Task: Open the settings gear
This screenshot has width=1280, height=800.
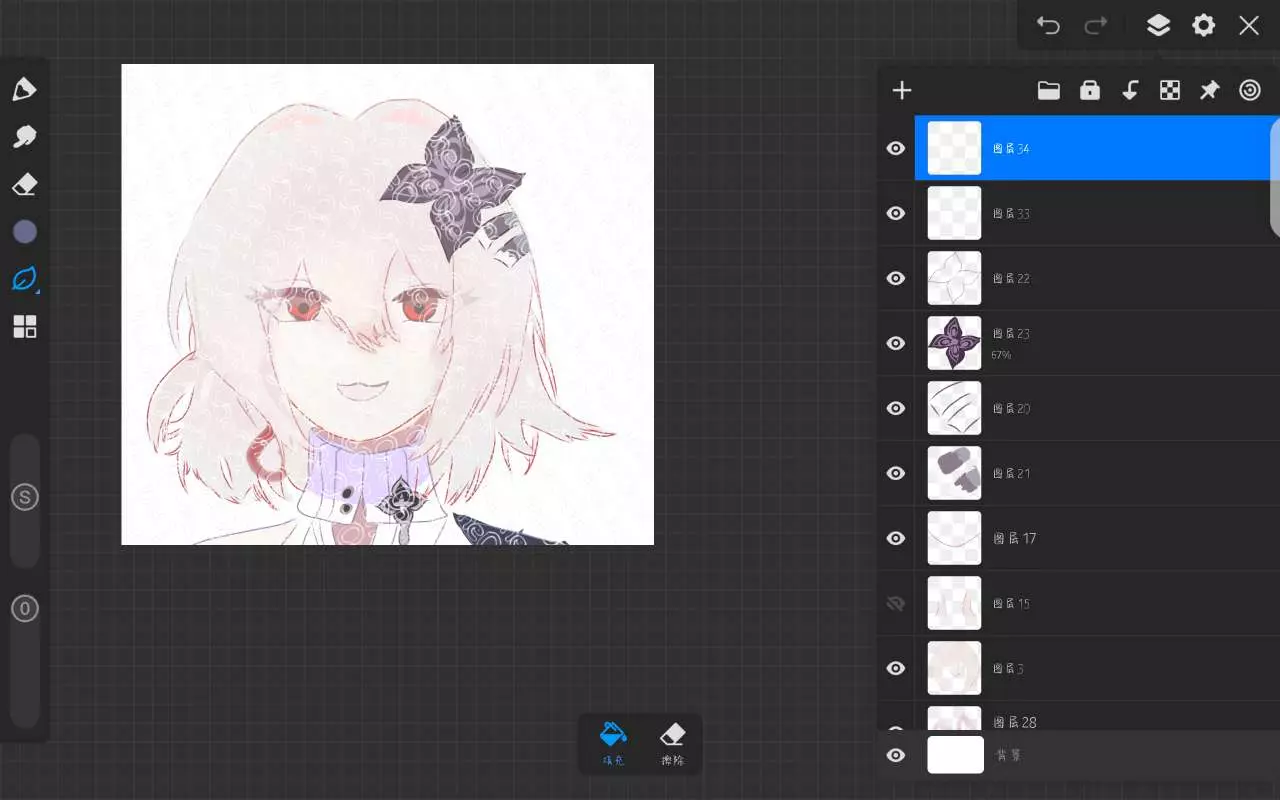Action: [1203, 26]
